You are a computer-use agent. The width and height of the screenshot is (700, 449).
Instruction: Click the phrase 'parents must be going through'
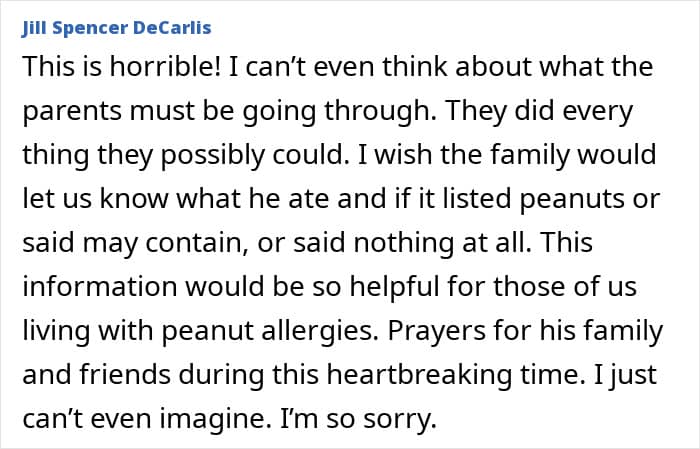(228, 111)
